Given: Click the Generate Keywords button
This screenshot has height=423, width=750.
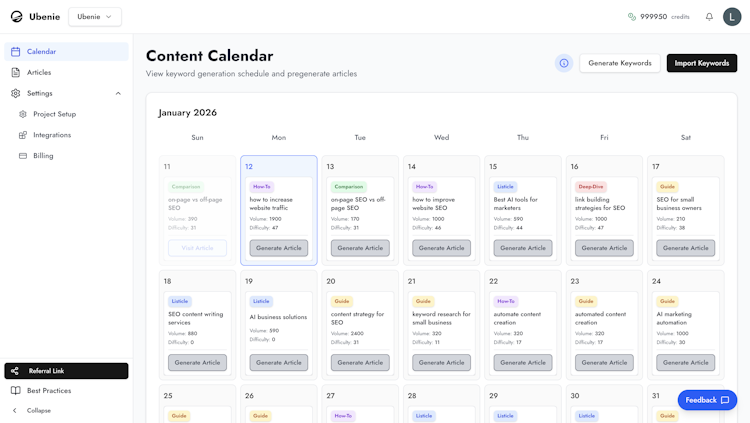Looking at the screenshot, I should [x=619, y=63].
